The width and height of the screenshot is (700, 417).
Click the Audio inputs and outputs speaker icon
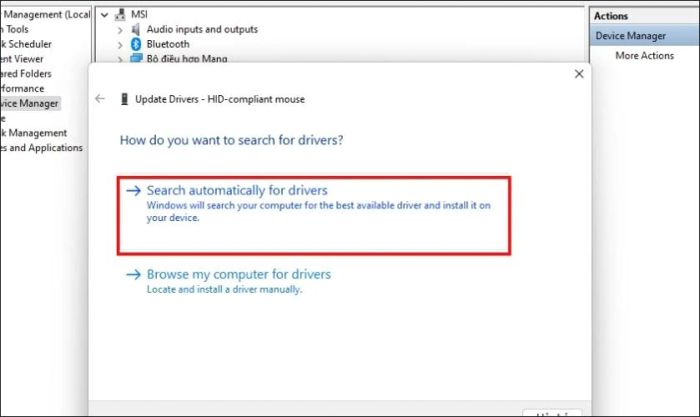tap(135, 29)
